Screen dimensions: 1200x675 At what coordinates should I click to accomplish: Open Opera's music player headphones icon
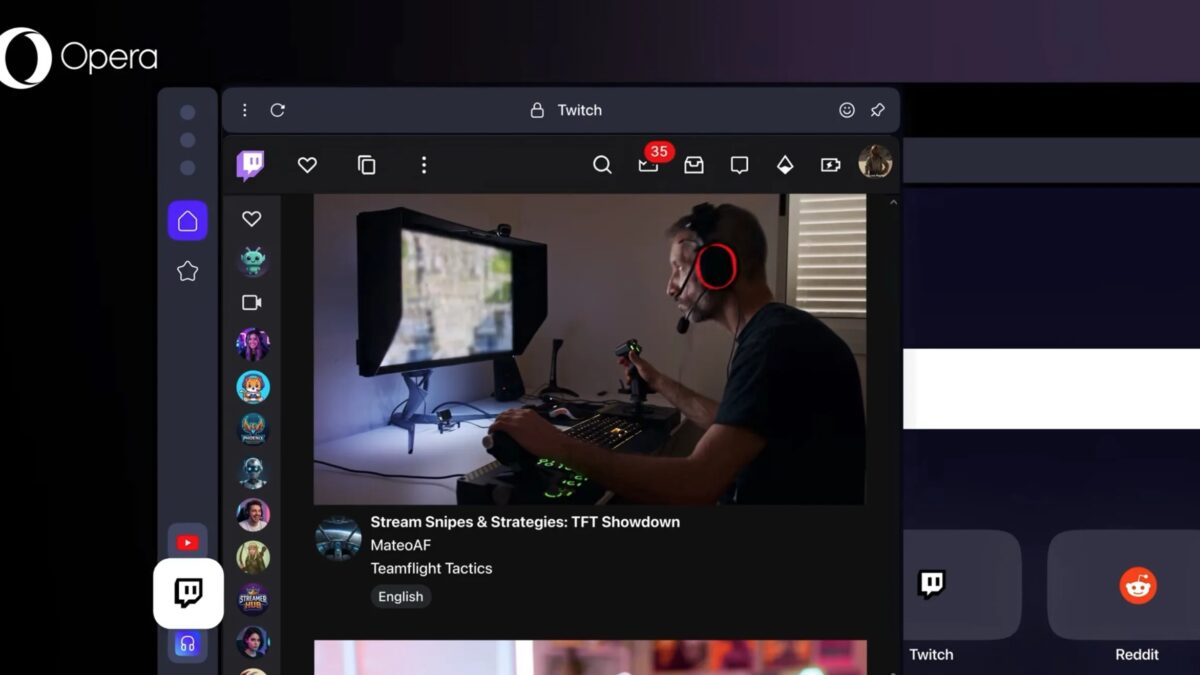coord(187,644)
